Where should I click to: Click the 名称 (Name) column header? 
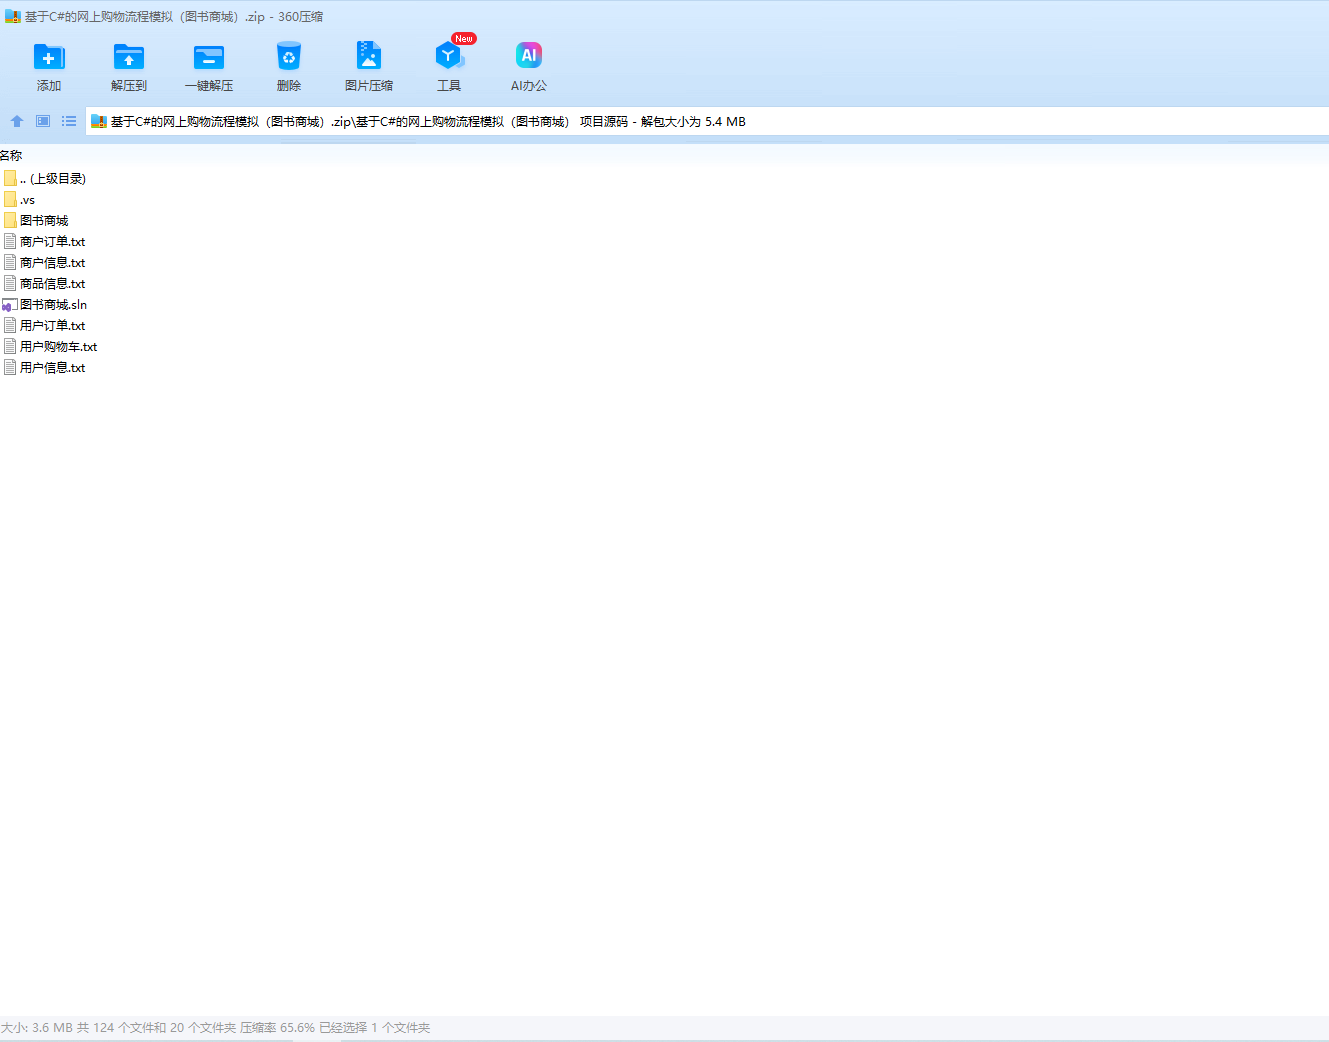11,155
